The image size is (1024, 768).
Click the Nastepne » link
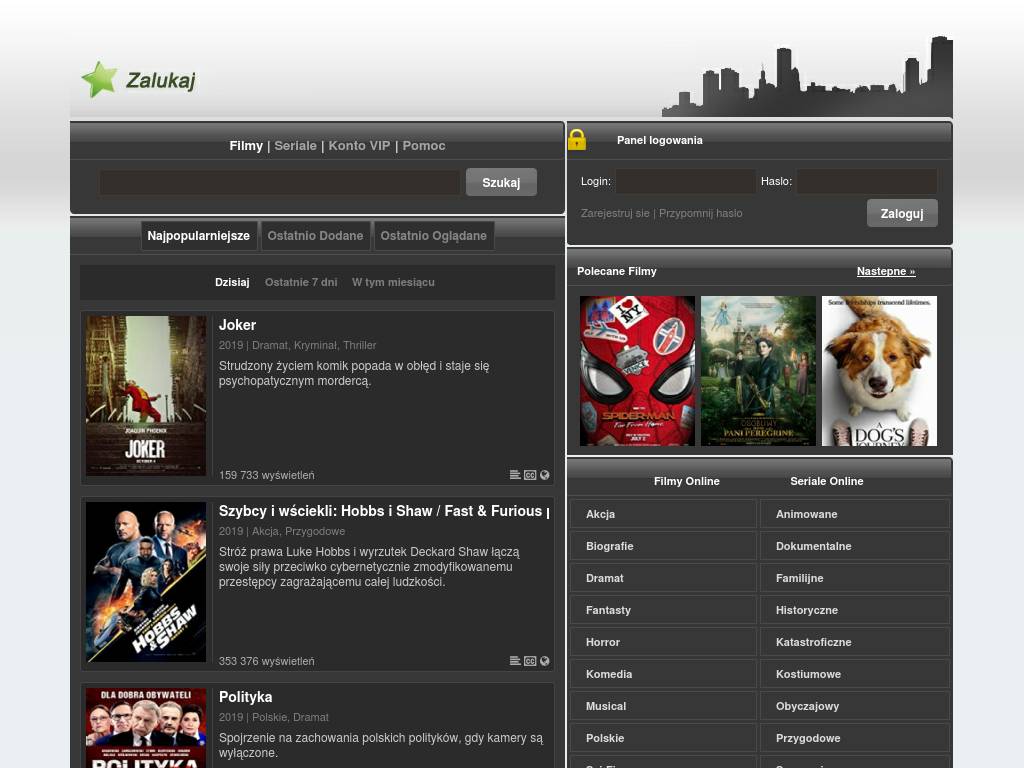885,271
